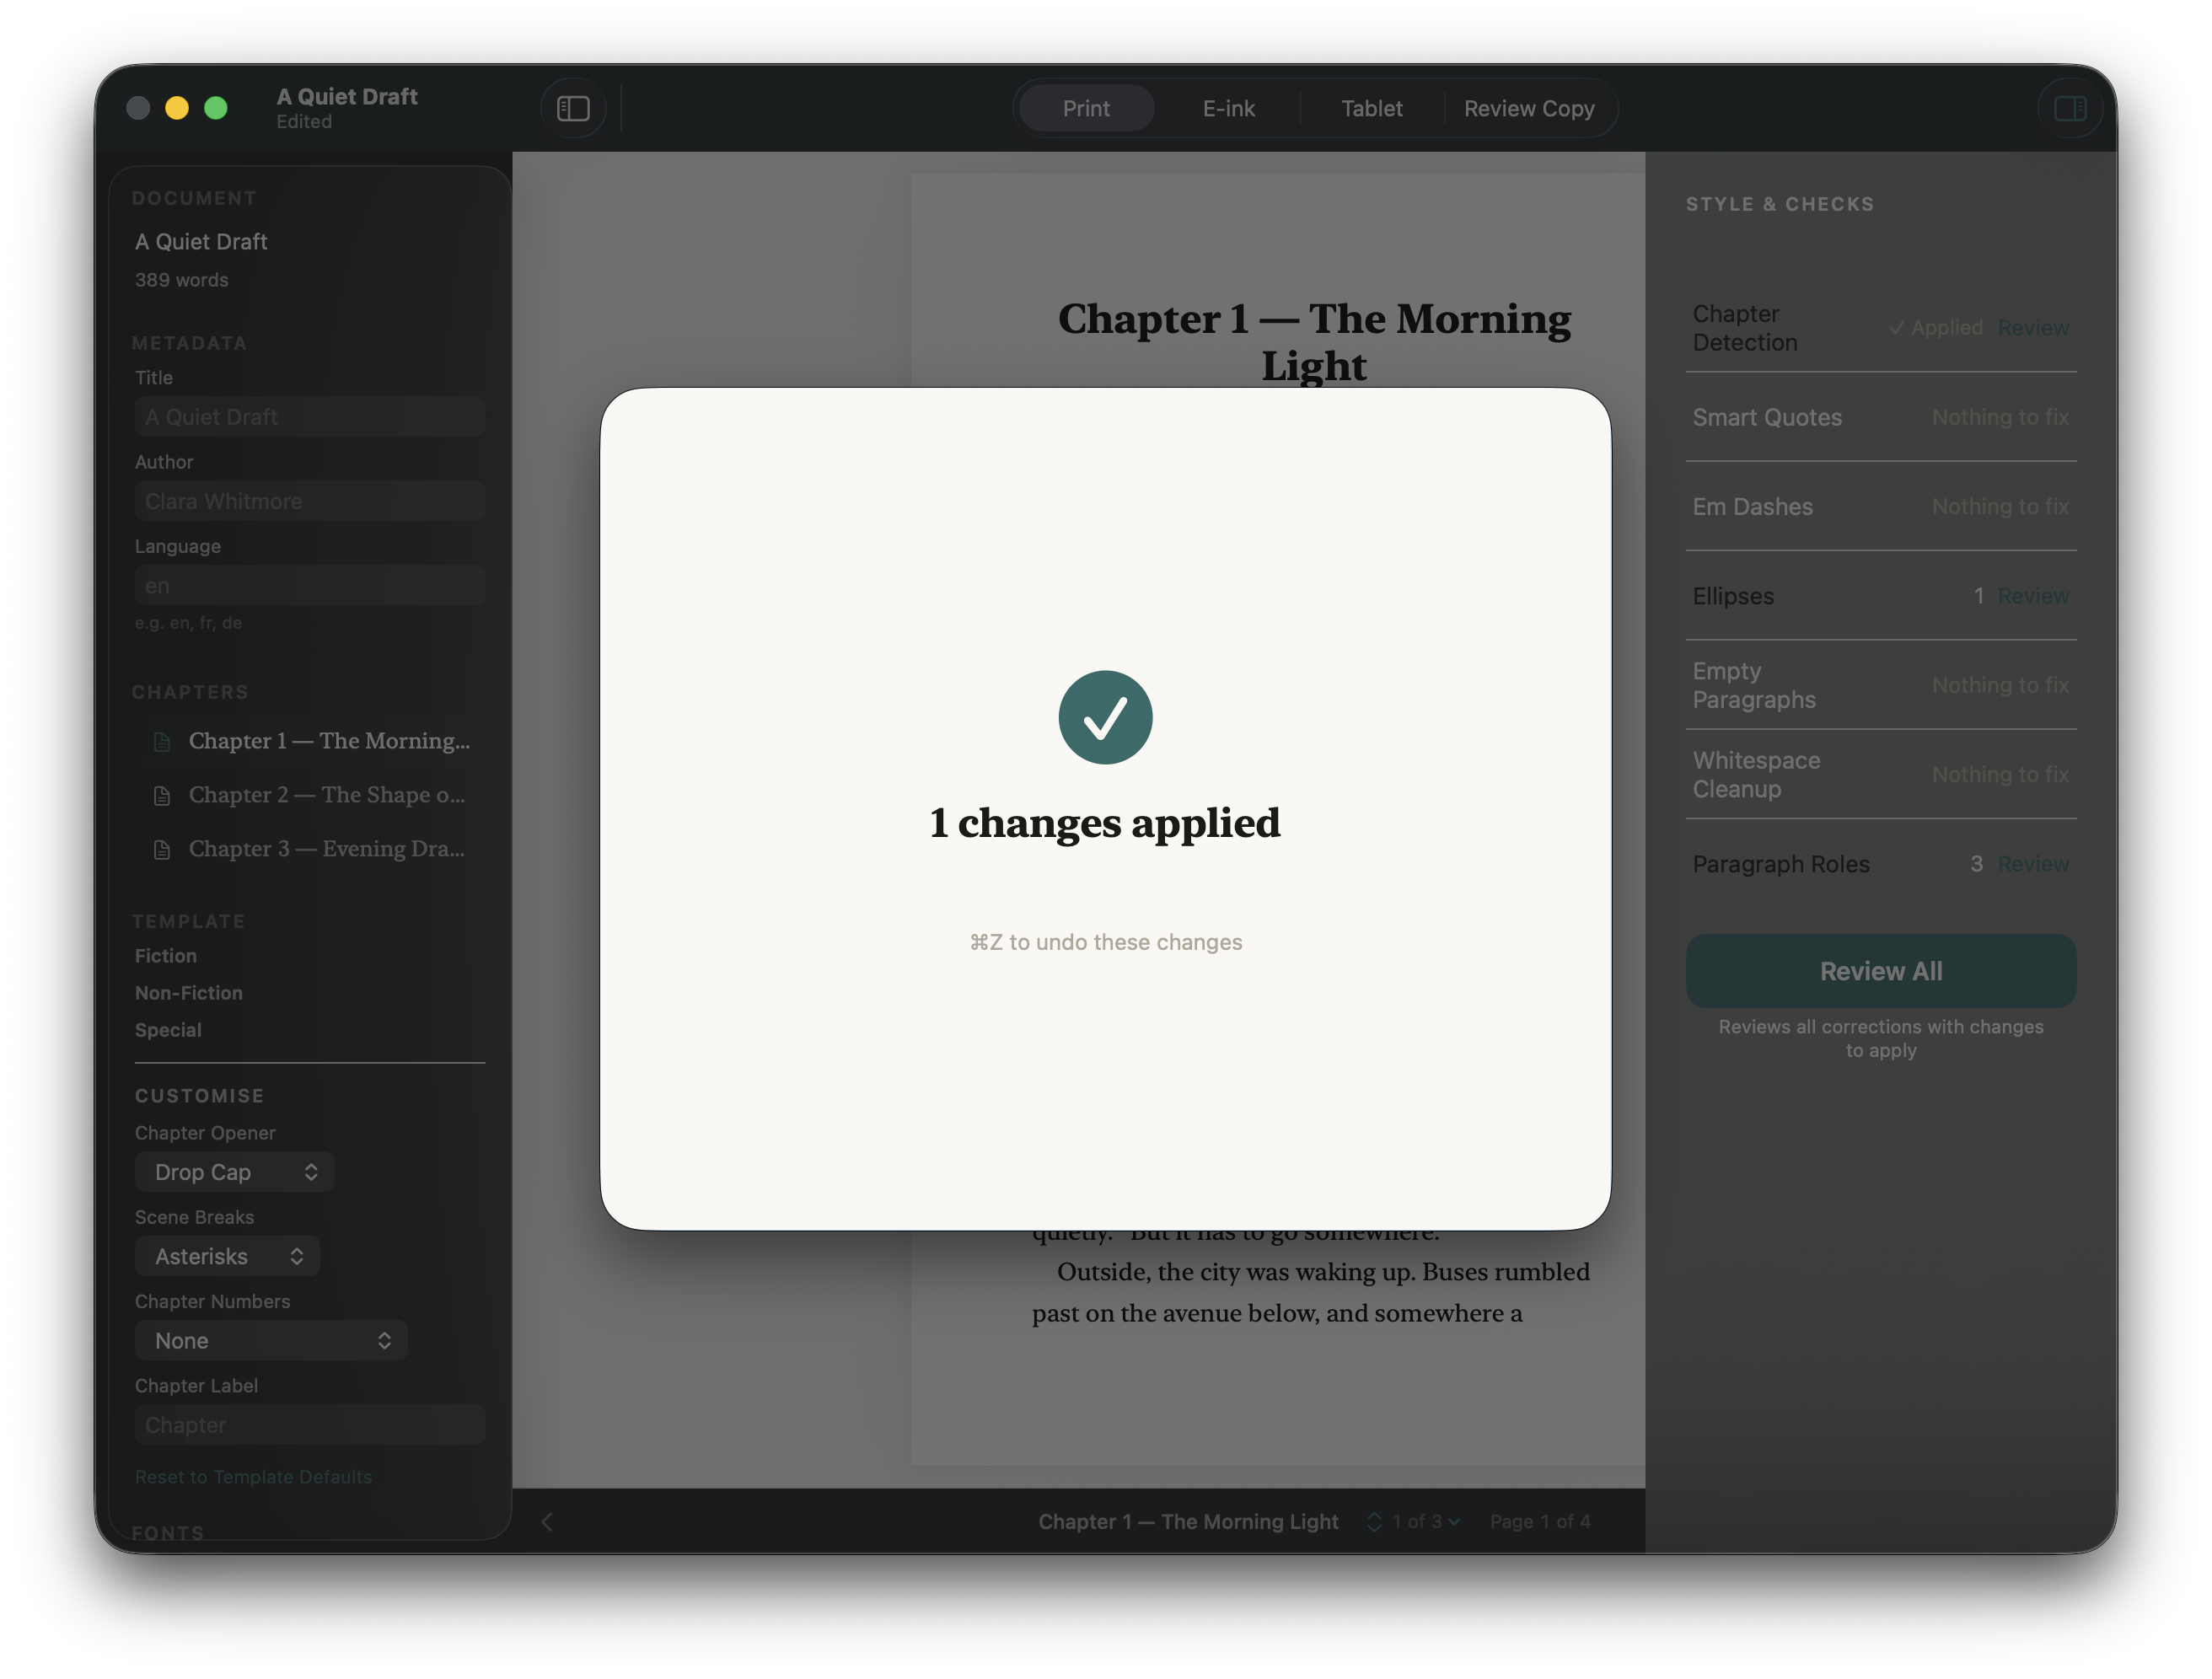Open the Drop Cap chapter opener dropdown

[234, 1172]
